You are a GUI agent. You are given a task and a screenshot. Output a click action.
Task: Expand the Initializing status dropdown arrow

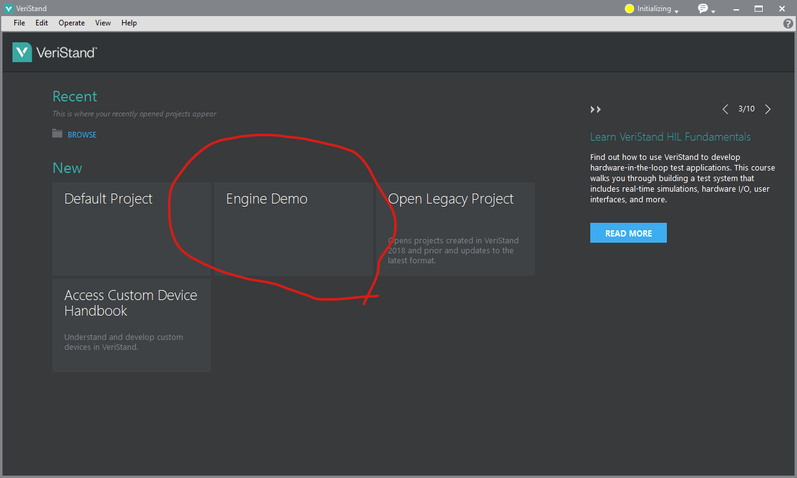677,11
